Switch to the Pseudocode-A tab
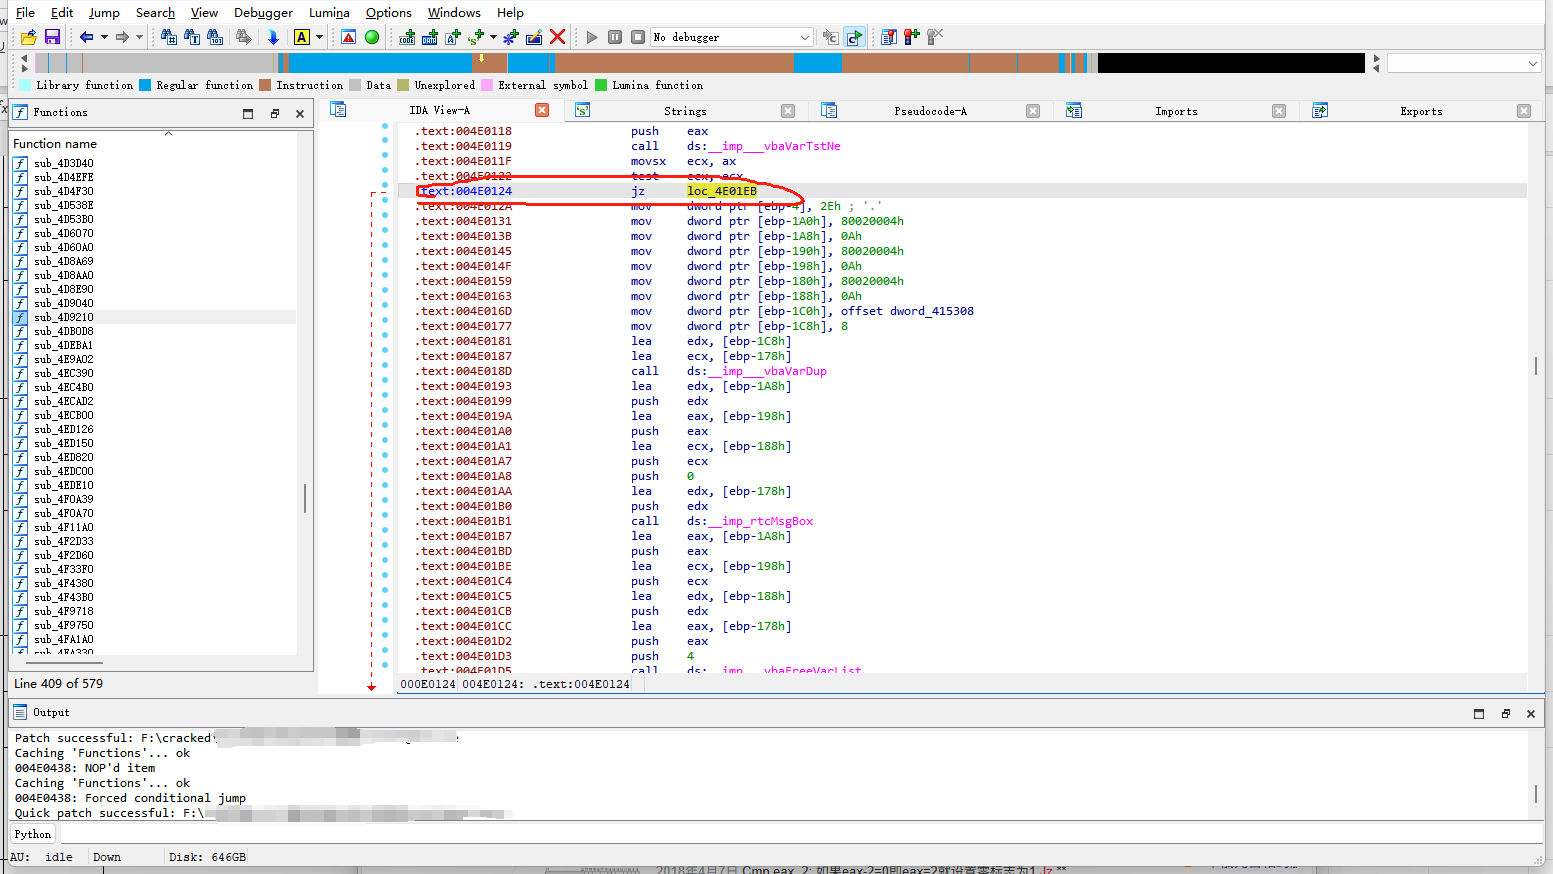 point(930,111)
